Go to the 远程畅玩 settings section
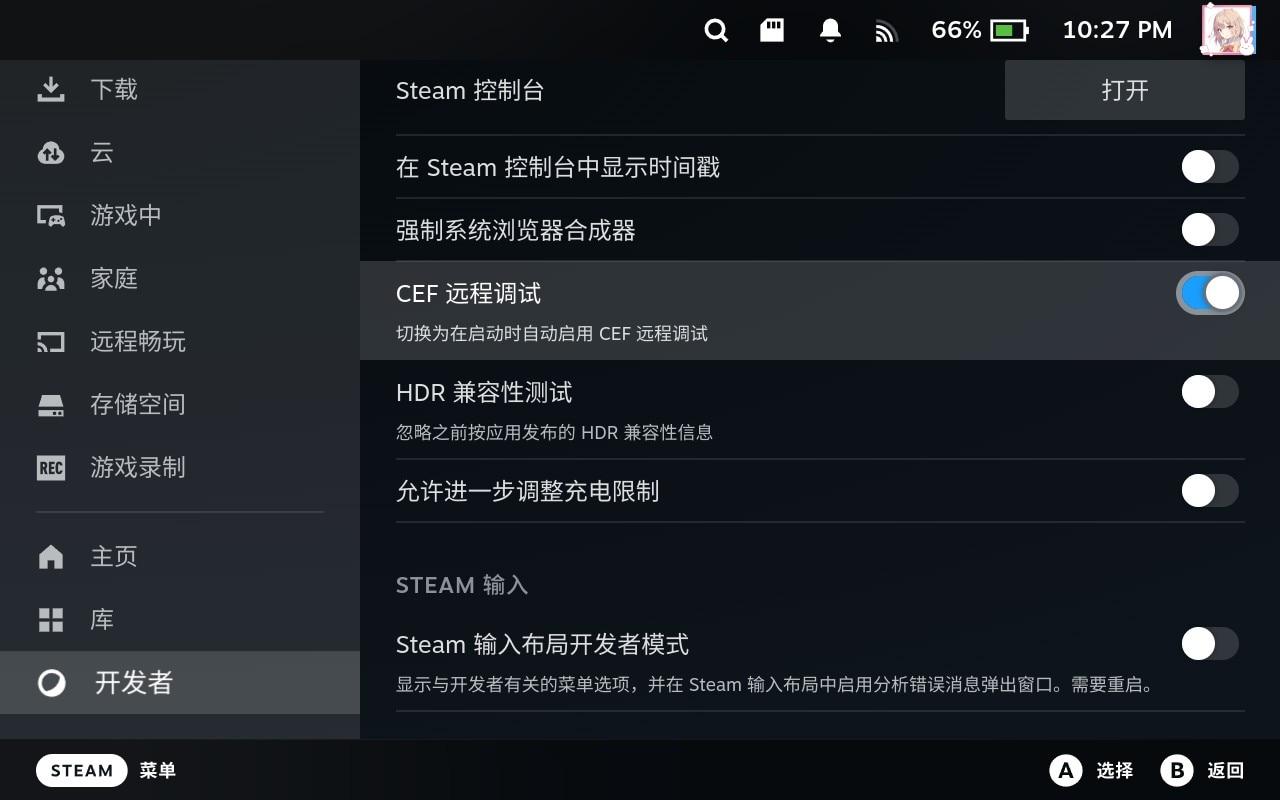Viewport: 1280px width, 800px height. (x=138, y=342)
